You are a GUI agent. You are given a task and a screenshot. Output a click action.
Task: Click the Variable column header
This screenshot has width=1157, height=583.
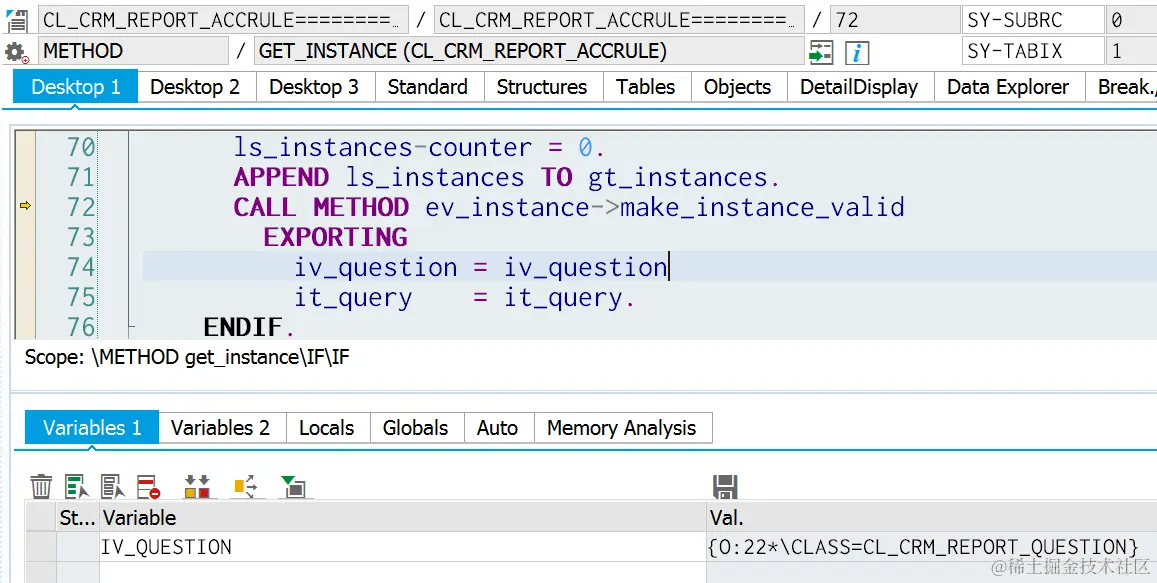point(403,517)
